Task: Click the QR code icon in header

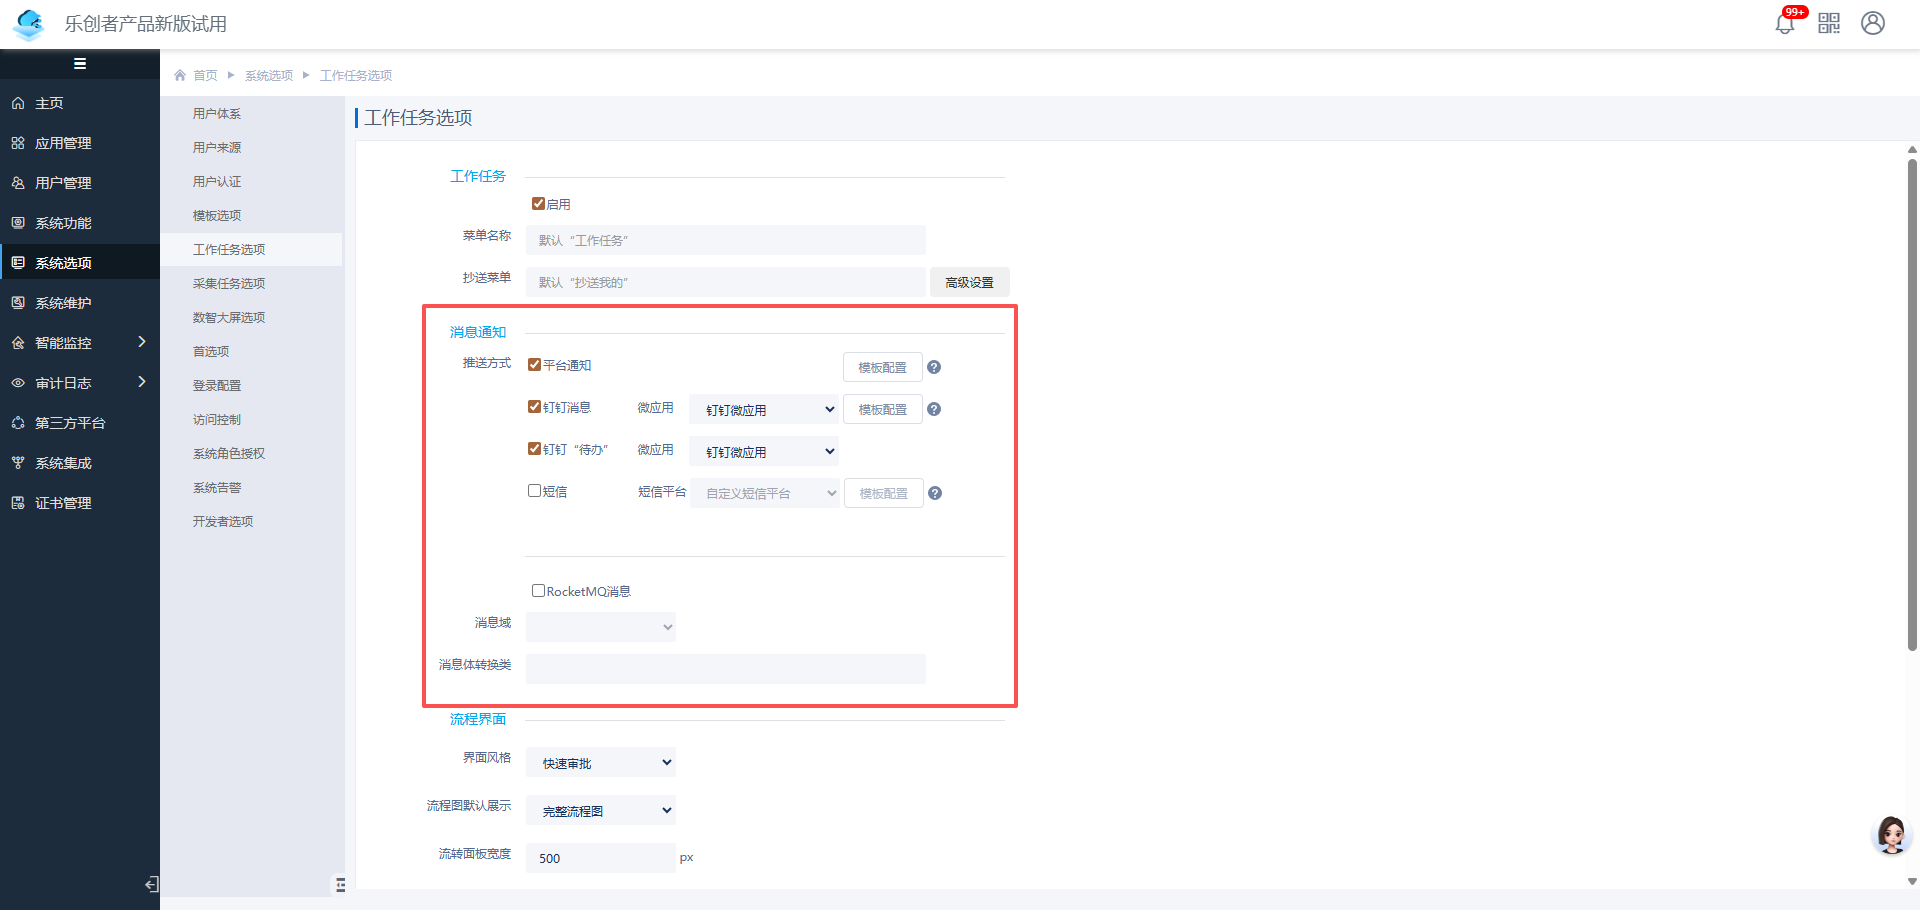Action: [1829, 23]
